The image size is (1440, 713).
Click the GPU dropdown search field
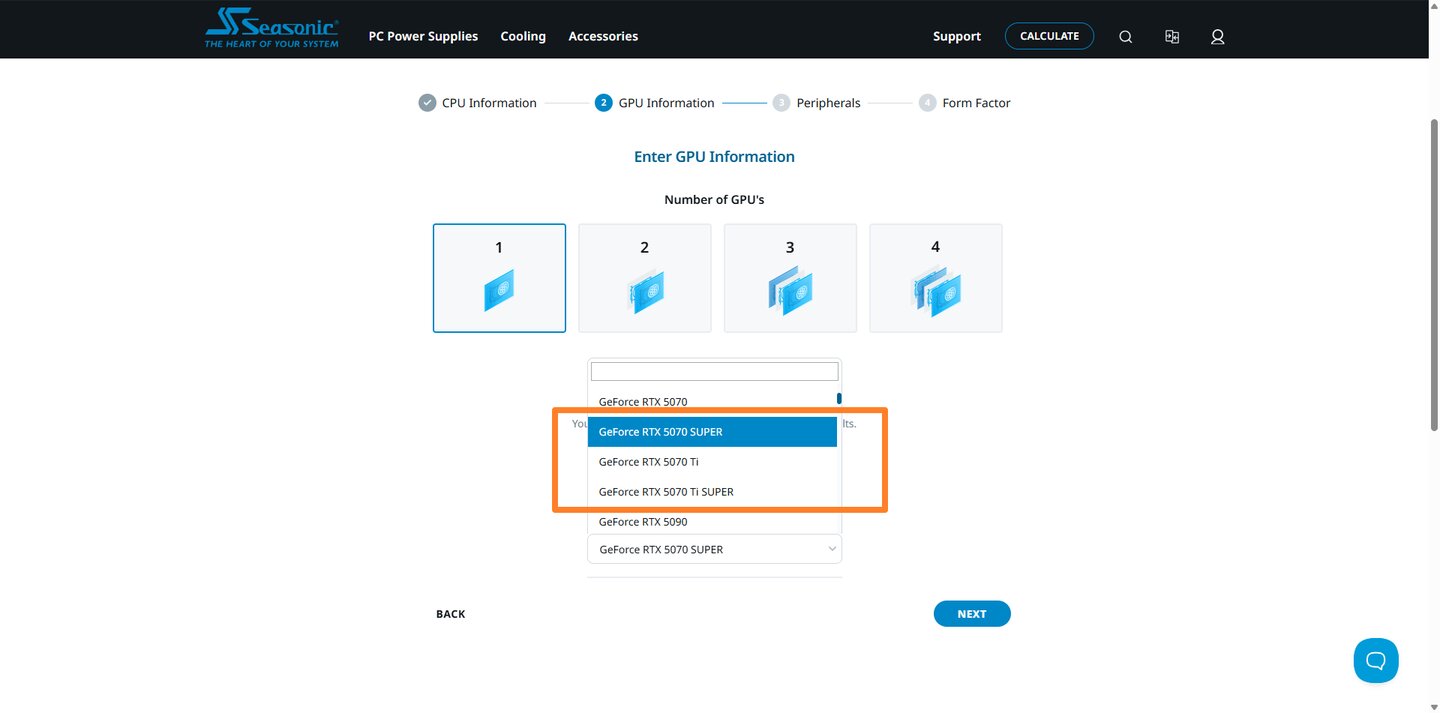(x=714, y=372)
